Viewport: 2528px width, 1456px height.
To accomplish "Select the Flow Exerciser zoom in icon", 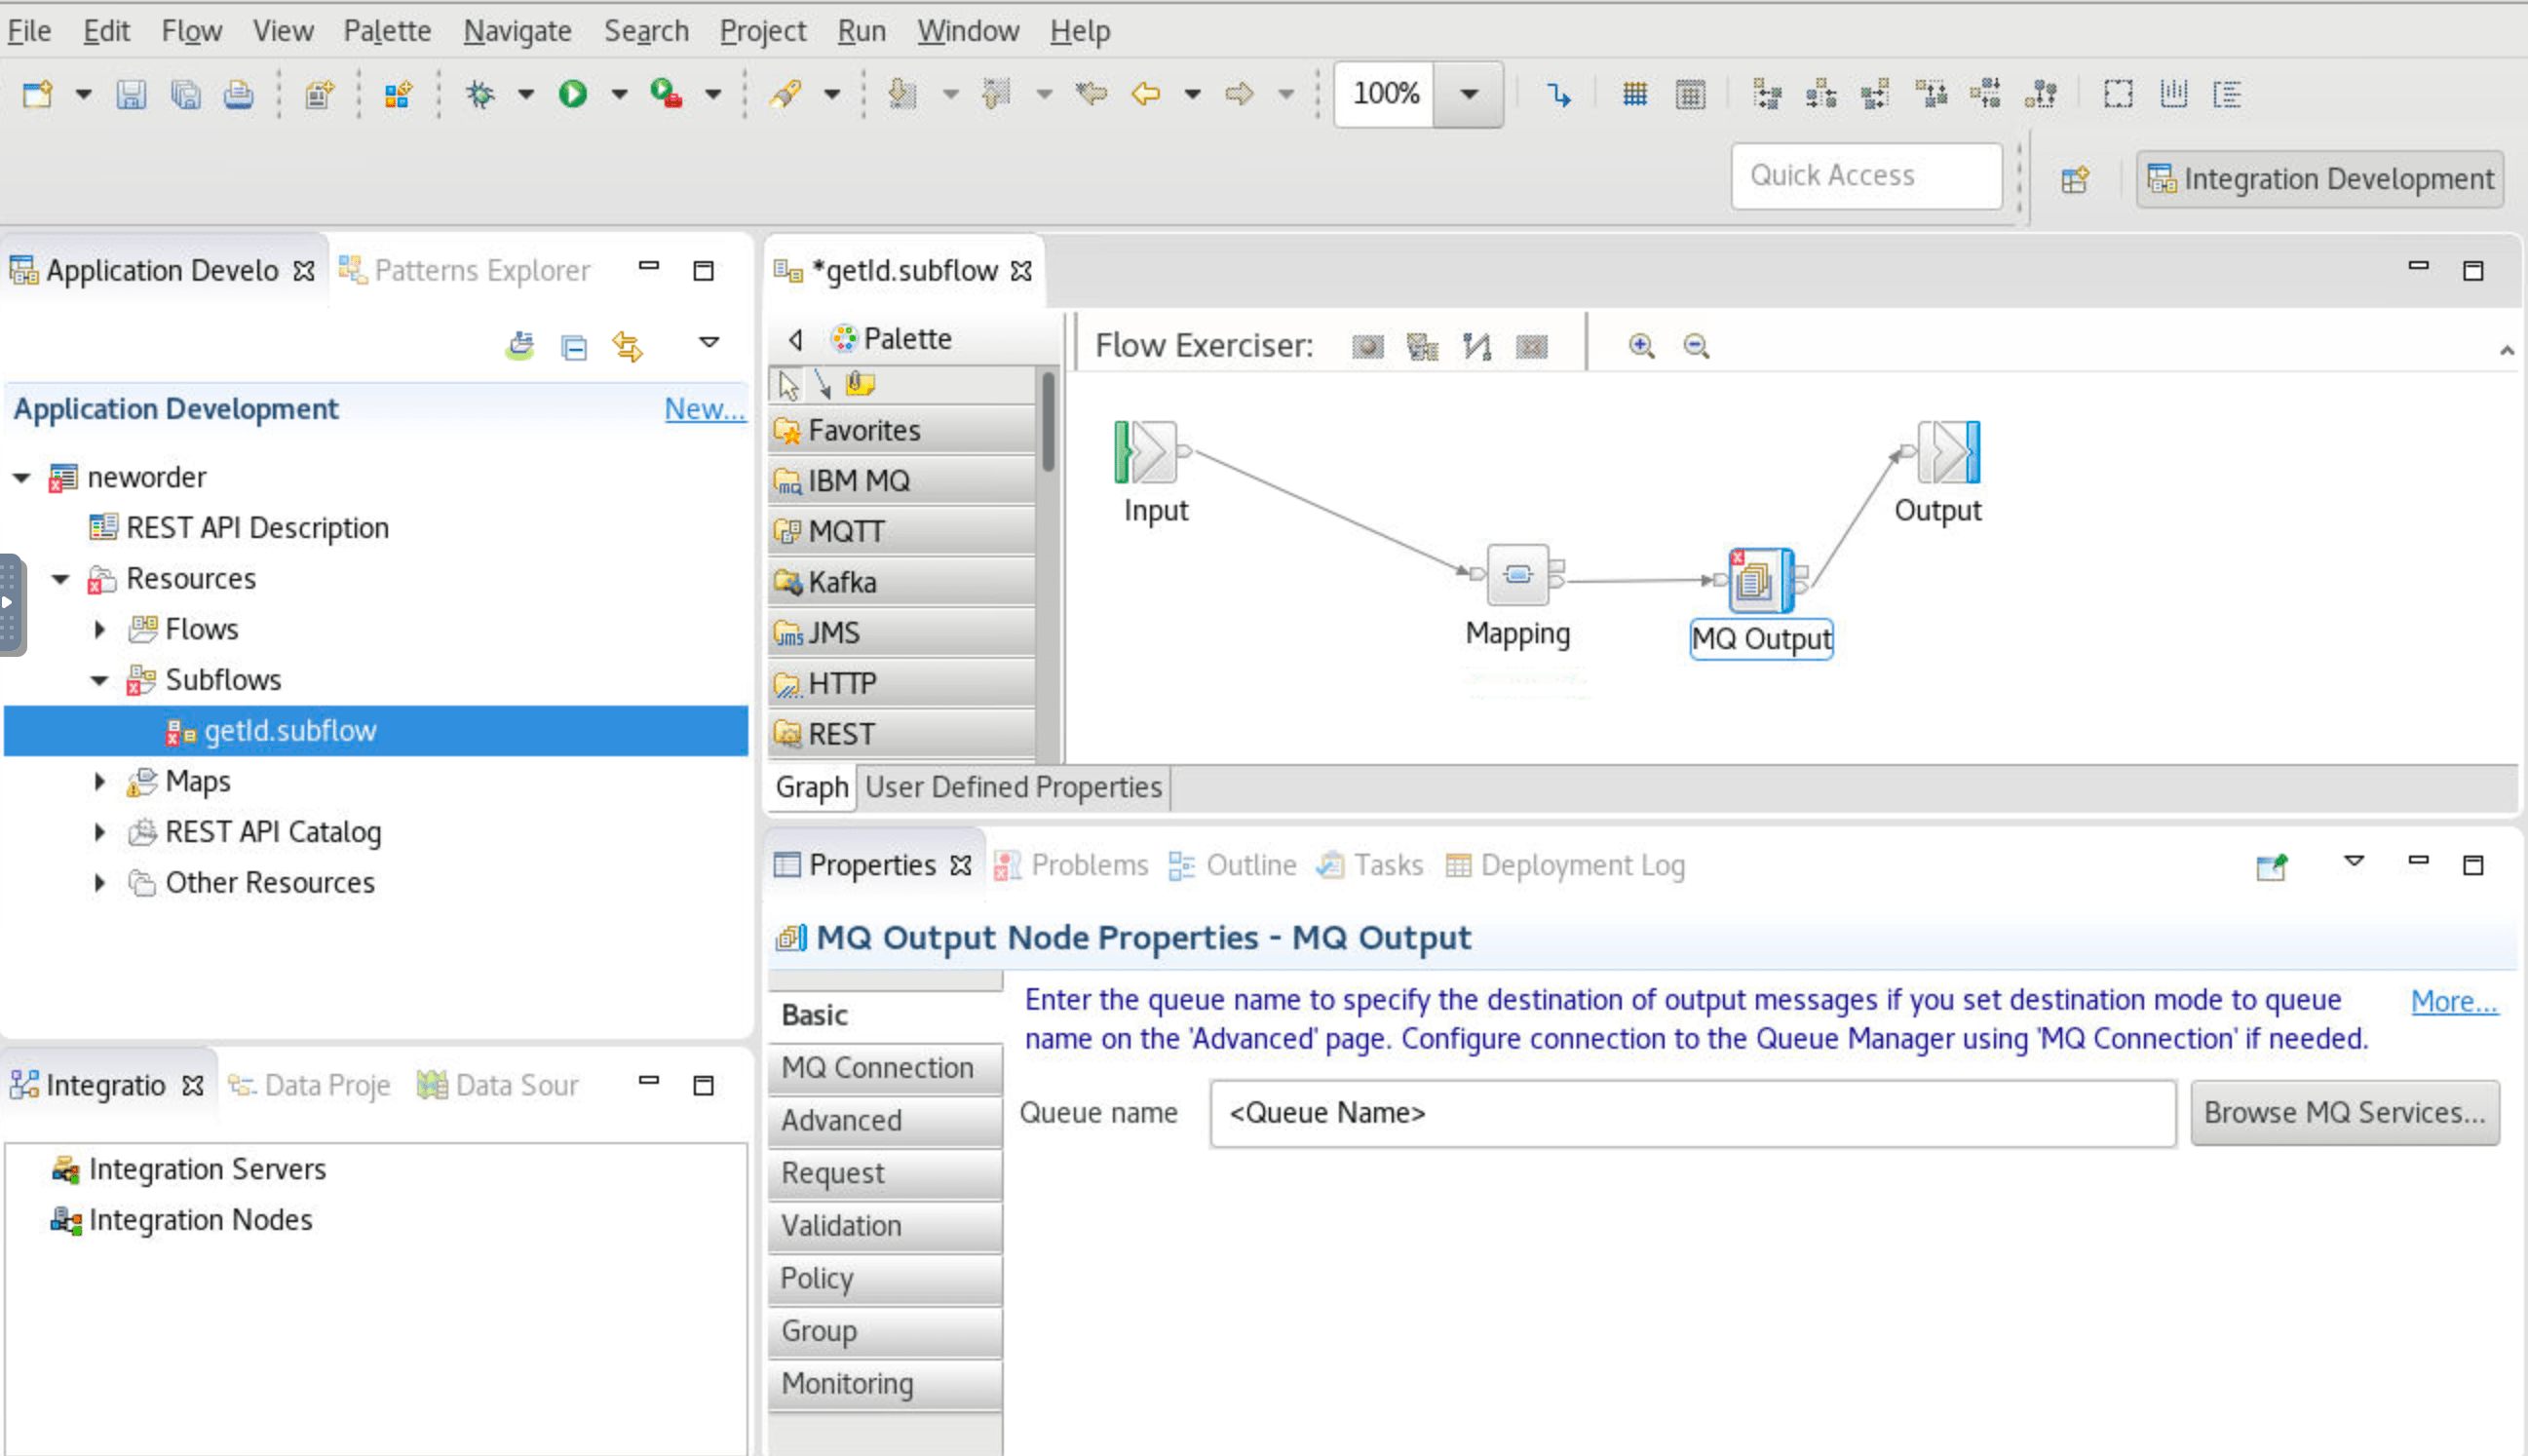I will tap(1640, 345).
